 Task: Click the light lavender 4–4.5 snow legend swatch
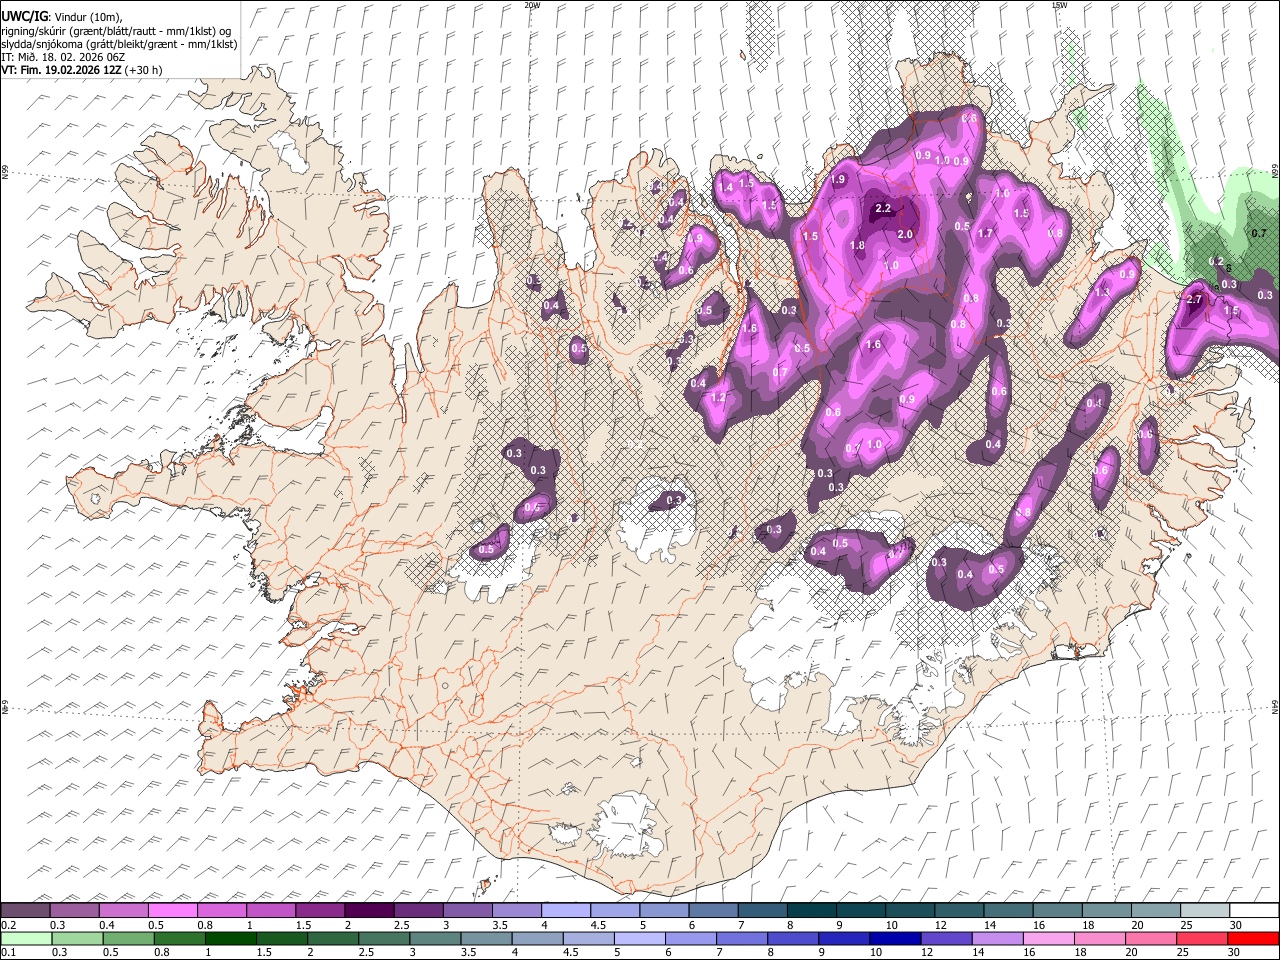point(566,911)
